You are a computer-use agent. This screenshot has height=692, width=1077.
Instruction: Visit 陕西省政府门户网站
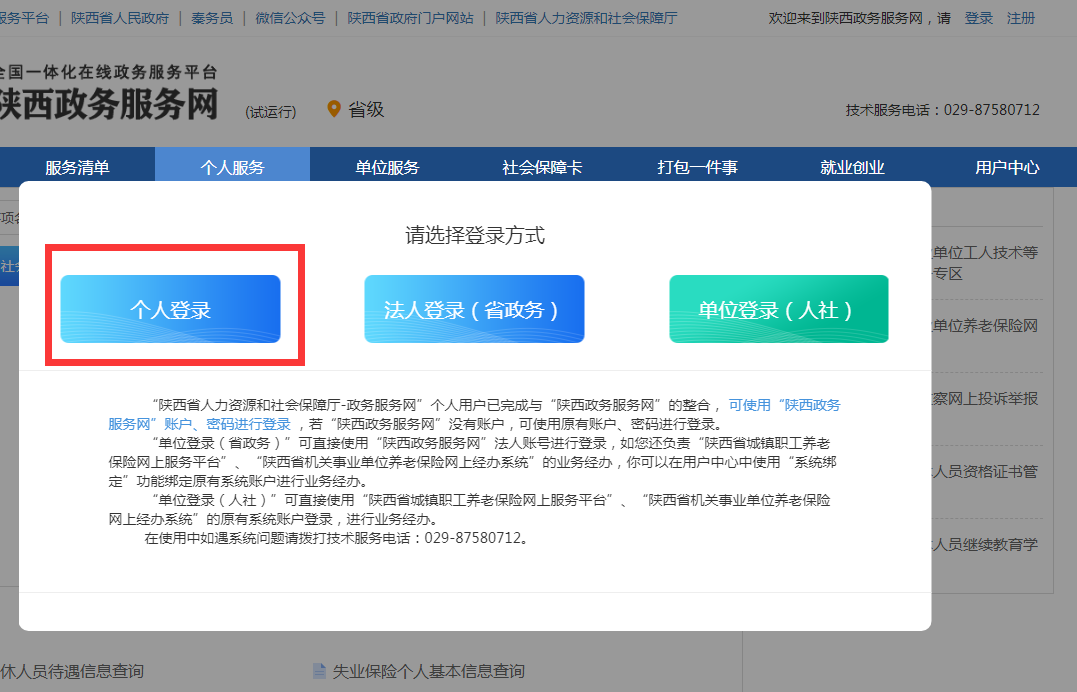coord(411,17)
